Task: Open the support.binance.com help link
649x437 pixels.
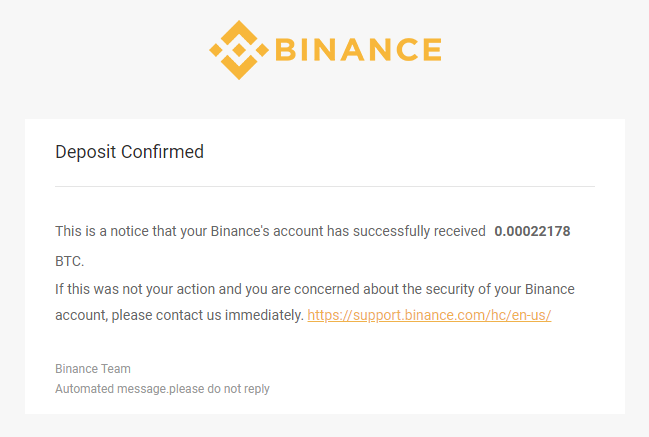Action: click(429, 315)
